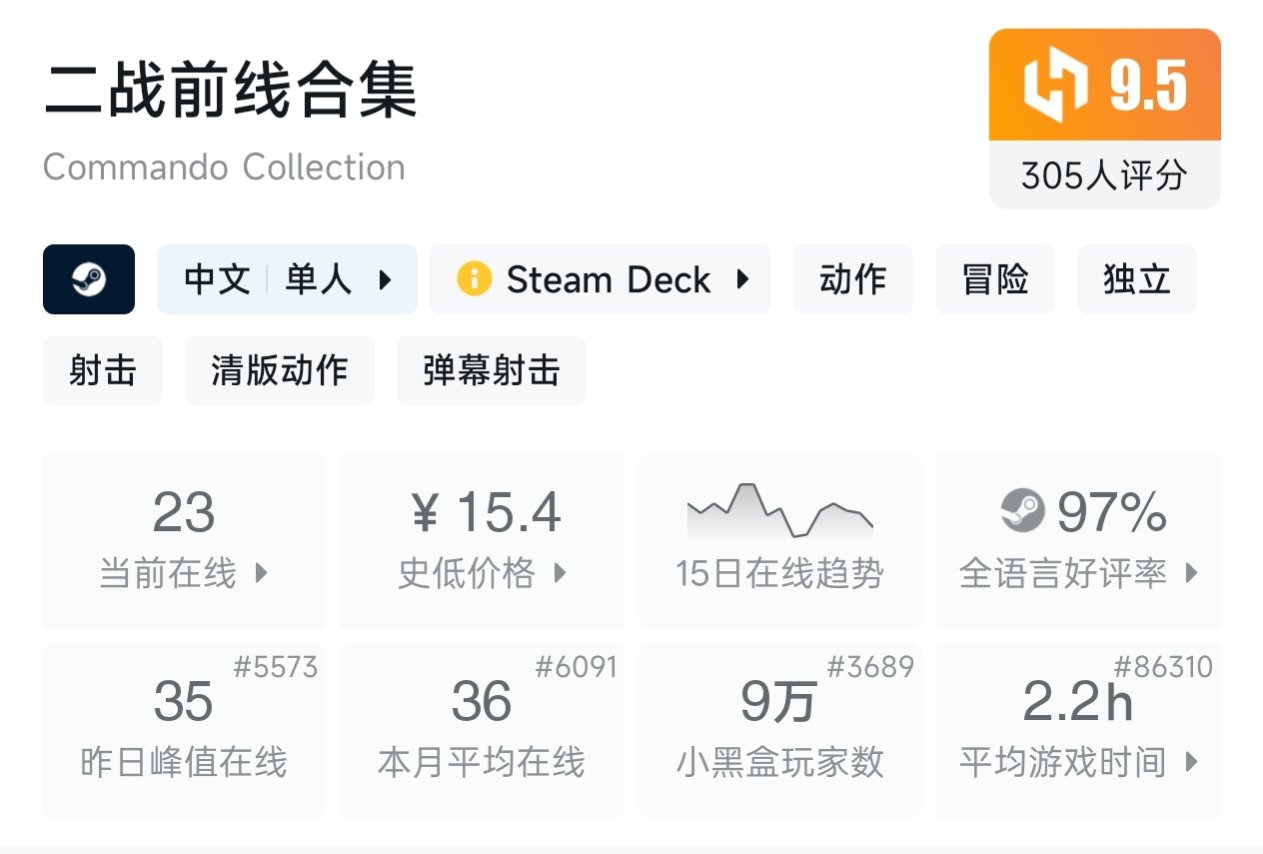1263x854 pixels.
Task: Click the yellow Steam Deck info icon
Action: (474, 279)
